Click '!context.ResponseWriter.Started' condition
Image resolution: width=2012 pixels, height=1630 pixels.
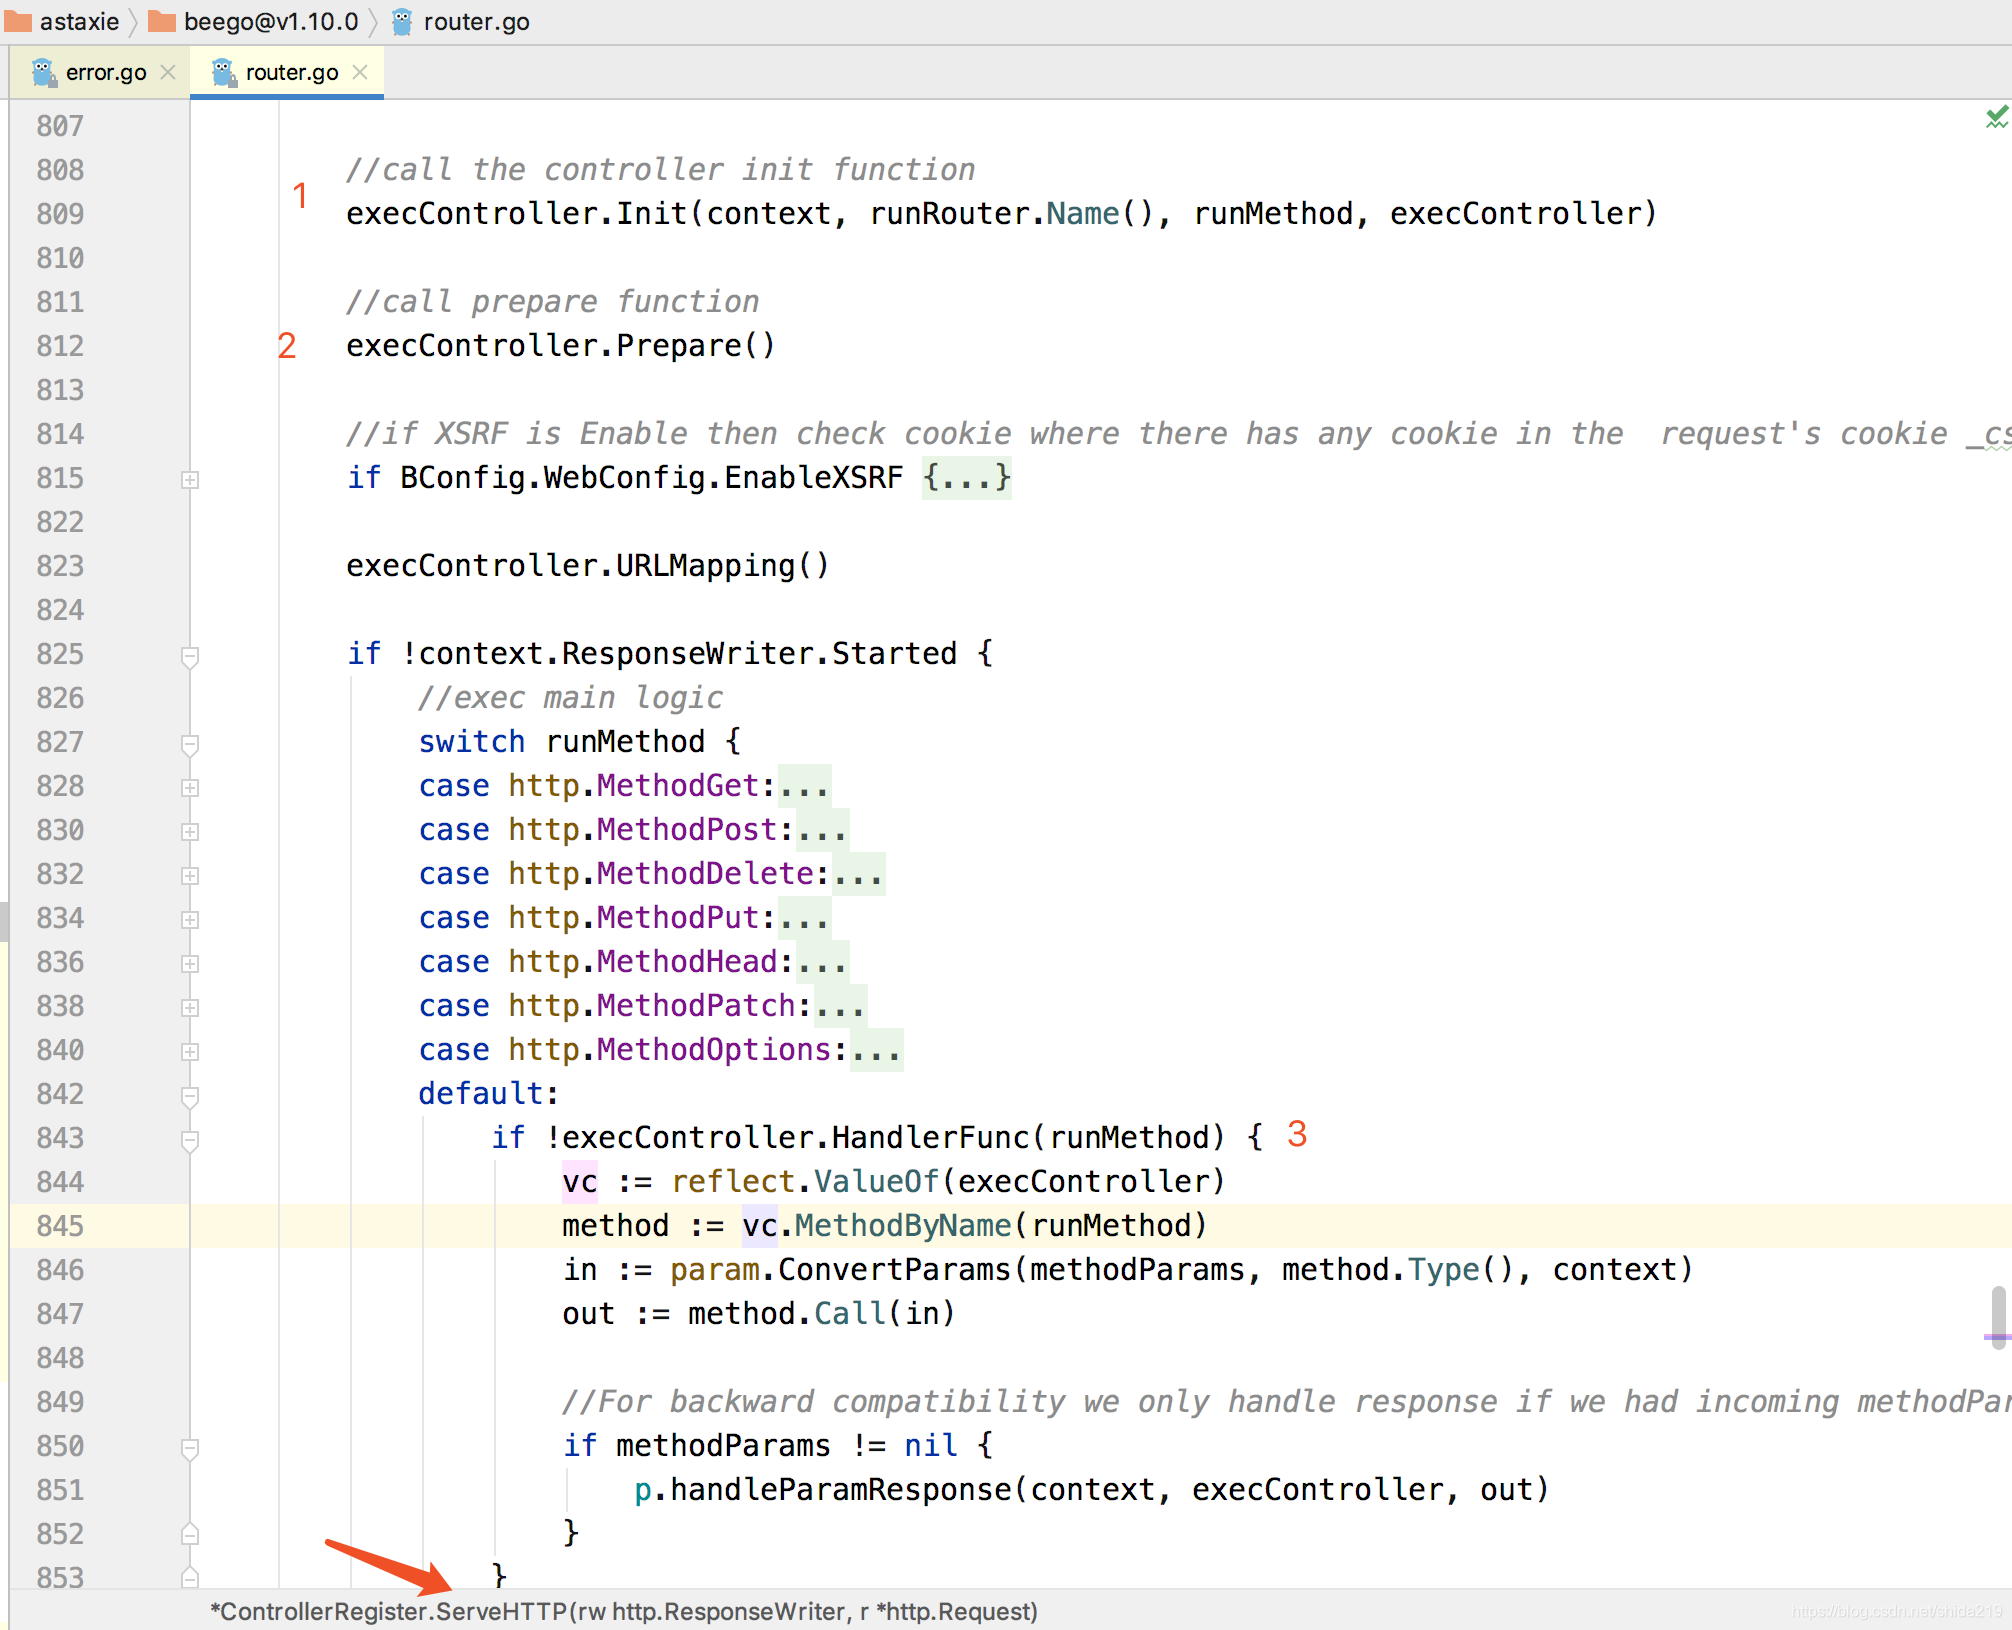click(679, 654)
